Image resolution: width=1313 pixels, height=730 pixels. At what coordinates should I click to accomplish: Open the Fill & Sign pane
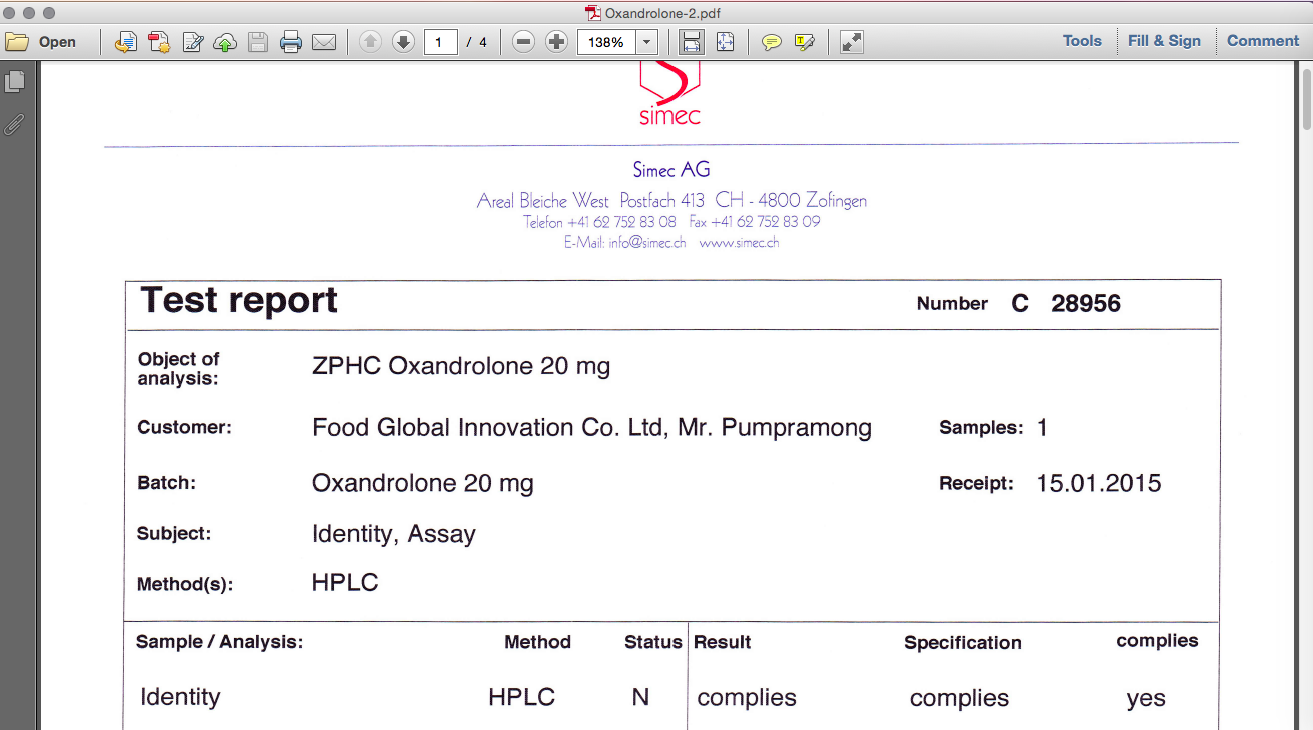click(x=1164, y=41)
